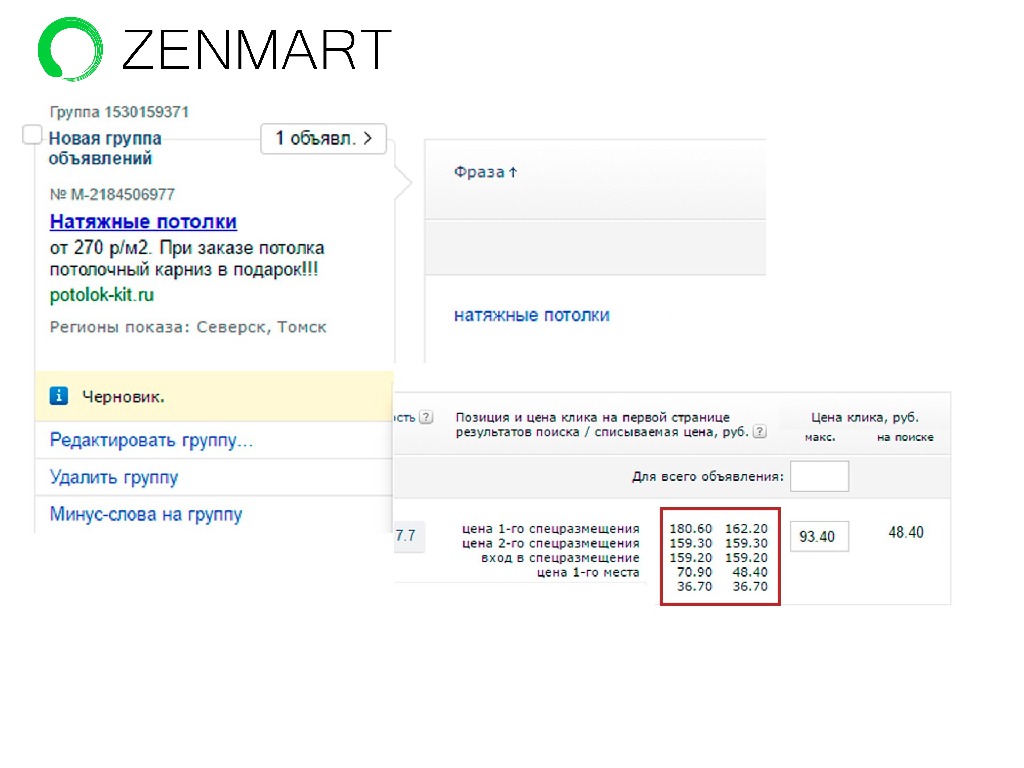Viewport: 1024px width, 768px height.
Task: Choose Удалить группу from the group options
Action: click(114, 477)
